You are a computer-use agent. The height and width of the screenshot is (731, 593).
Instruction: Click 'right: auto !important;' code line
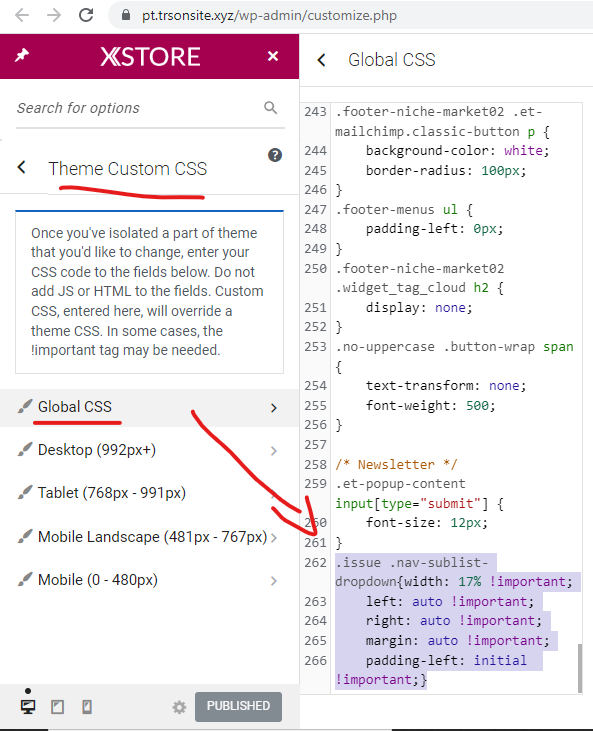pos(454,621)
